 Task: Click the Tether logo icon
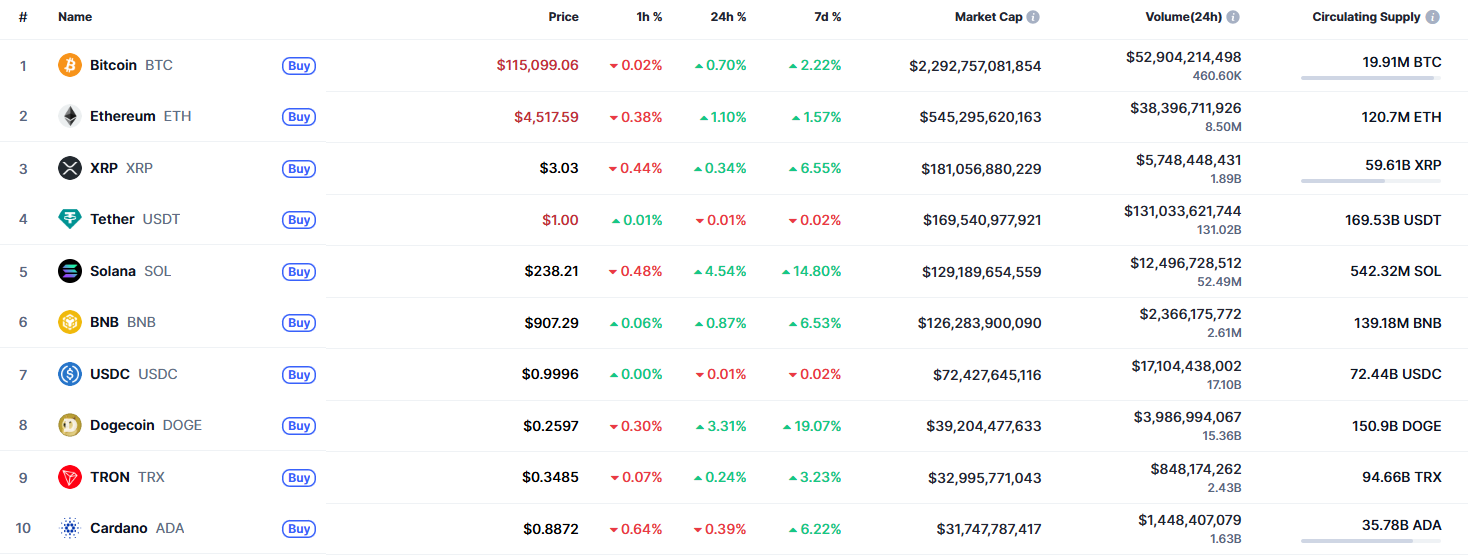click(70, 219)
